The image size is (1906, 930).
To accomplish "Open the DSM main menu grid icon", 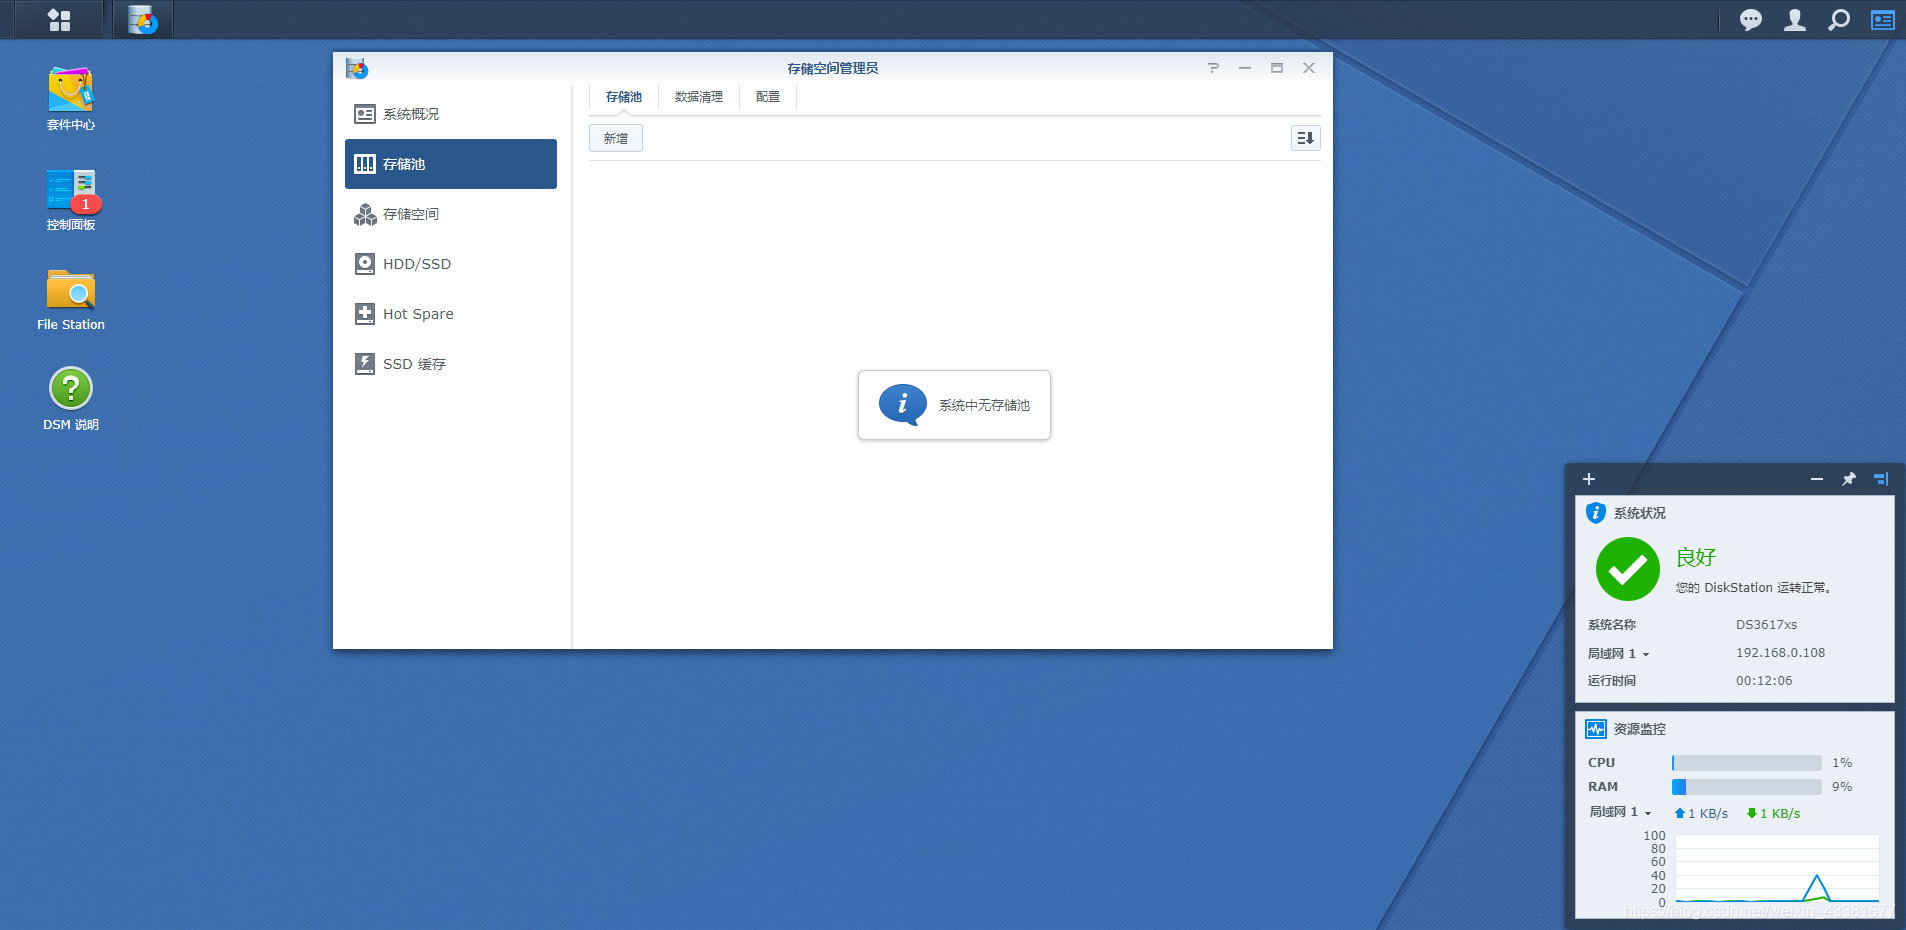I will 59,20.
